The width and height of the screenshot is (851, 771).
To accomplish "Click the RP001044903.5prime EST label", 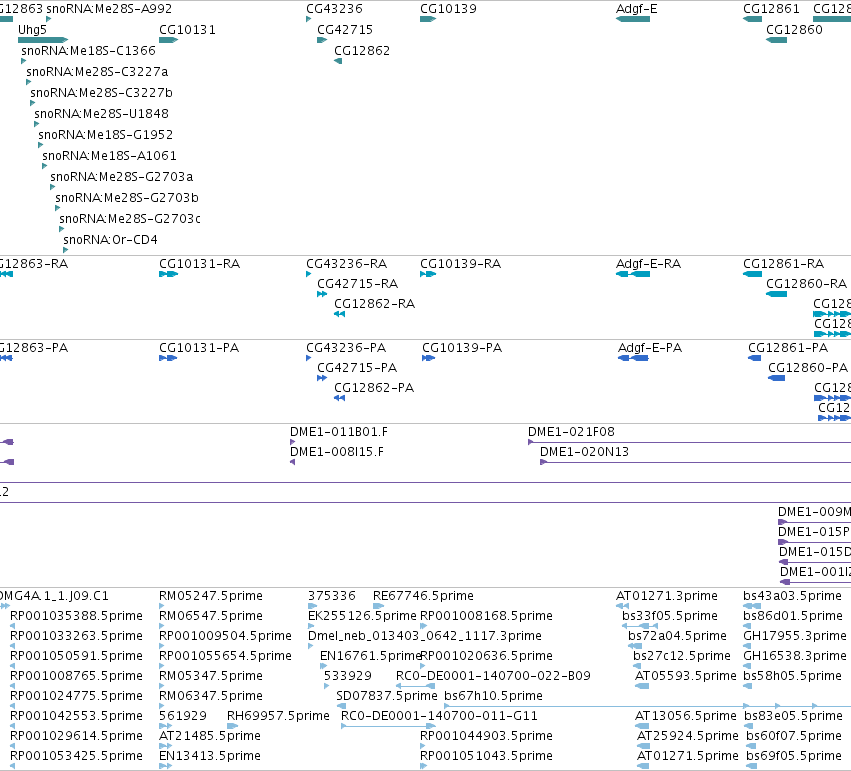I will tap(486, 736).
